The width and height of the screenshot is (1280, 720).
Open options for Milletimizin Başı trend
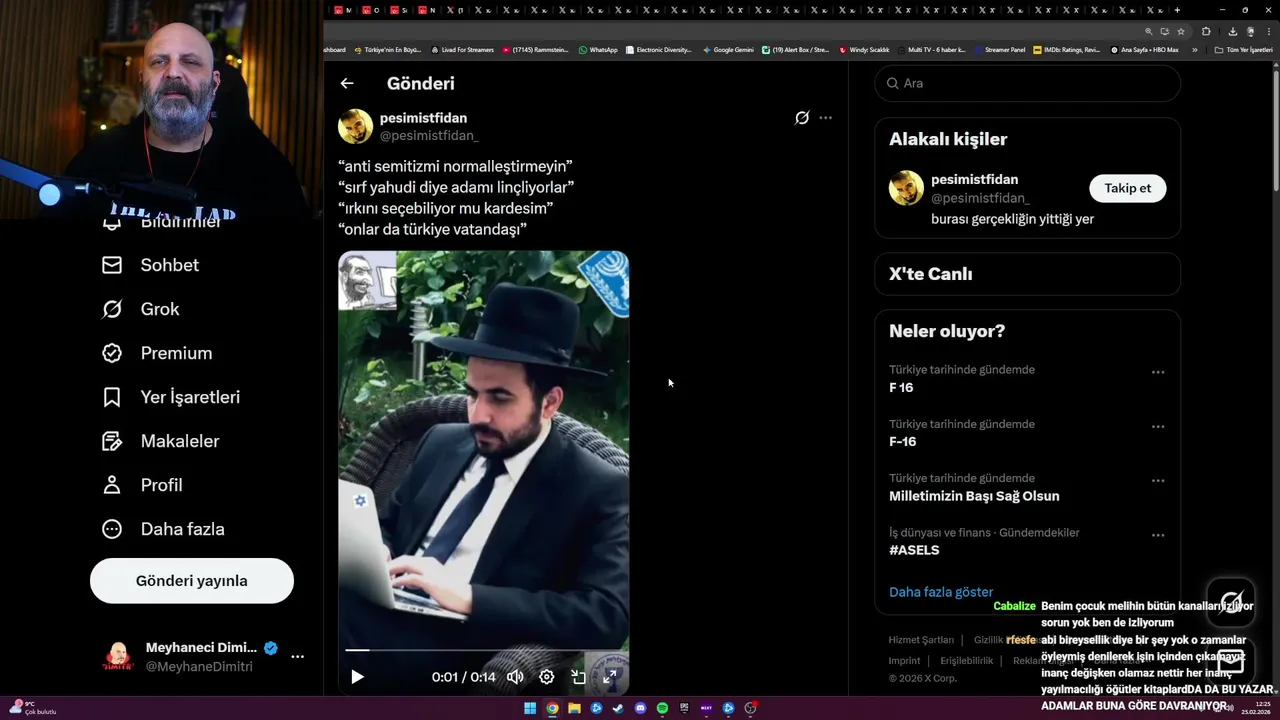[1157, 481]
